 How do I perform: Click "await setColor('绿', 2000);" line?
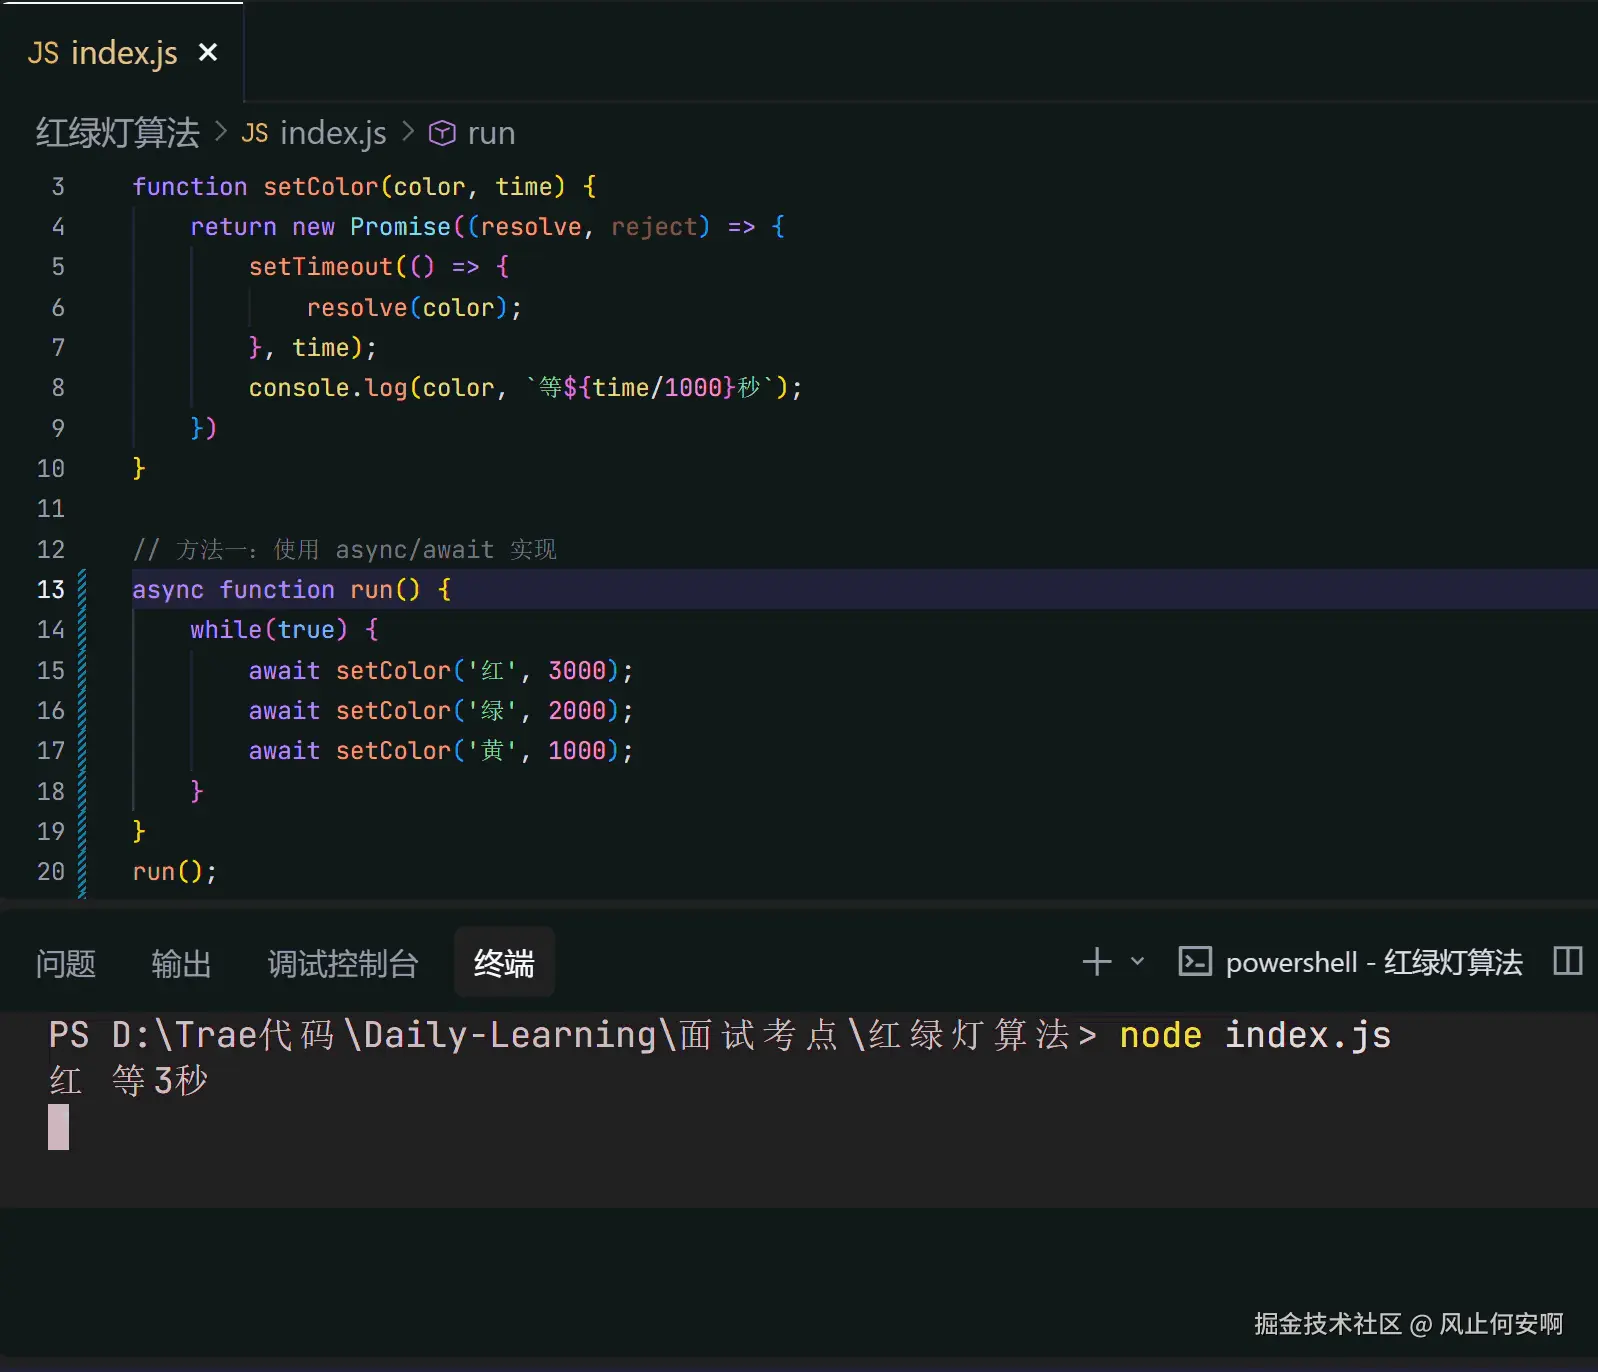[441, 710]
